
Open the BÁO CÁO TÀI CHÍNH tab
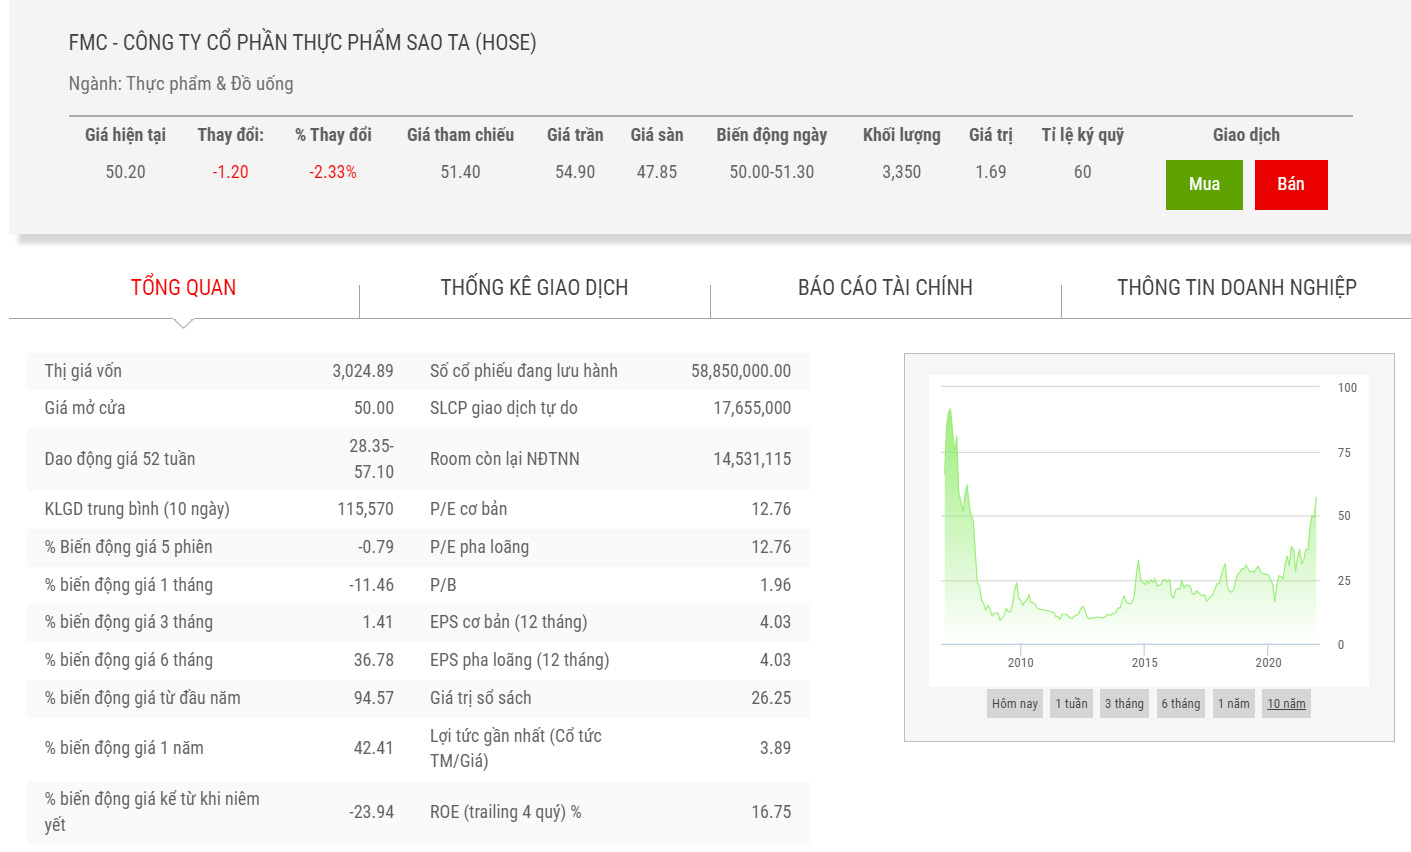coord(885,288)
